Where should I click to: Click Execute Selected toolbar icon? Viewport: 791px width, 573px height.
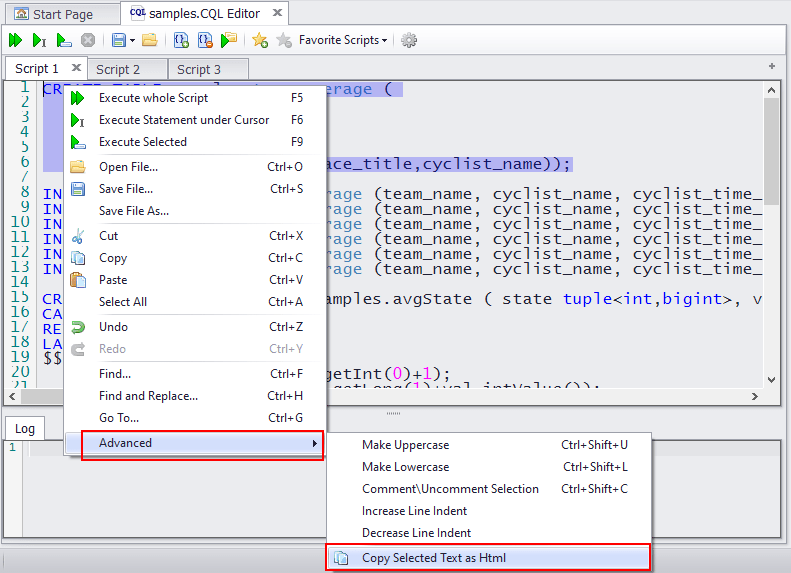(x=64, y=40)
